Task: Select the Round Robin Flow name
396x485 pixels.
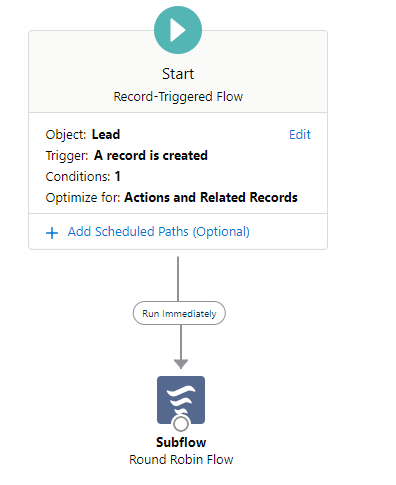Action: [x=181, y=459]
